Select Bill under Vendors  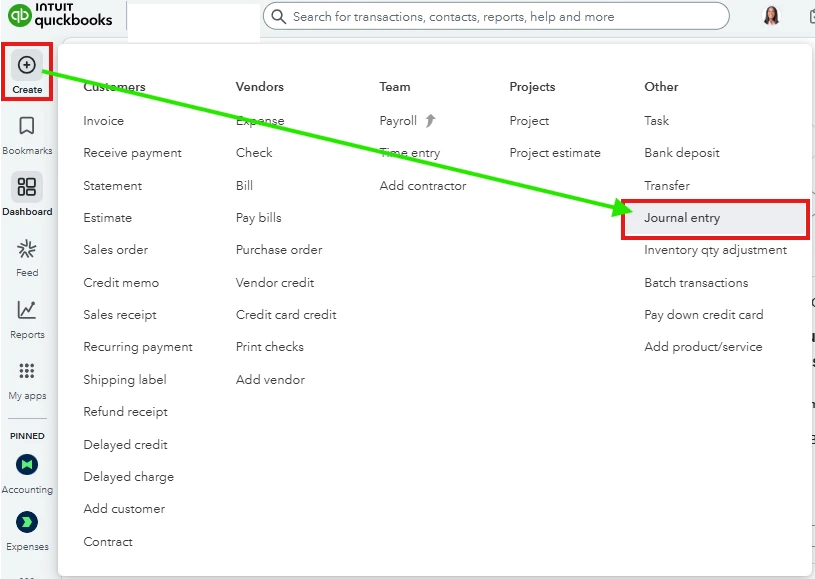(244, 186)
